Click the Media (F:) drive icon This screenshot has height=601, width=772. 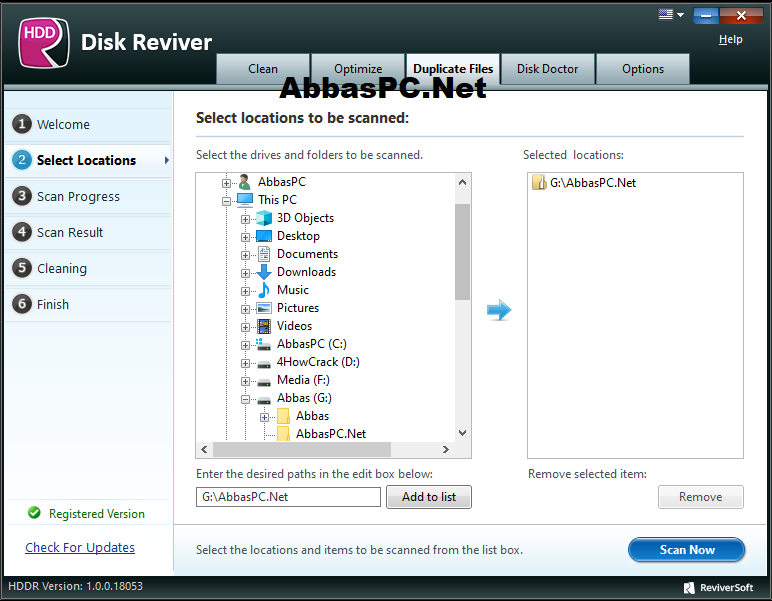[x=264, y=382]
